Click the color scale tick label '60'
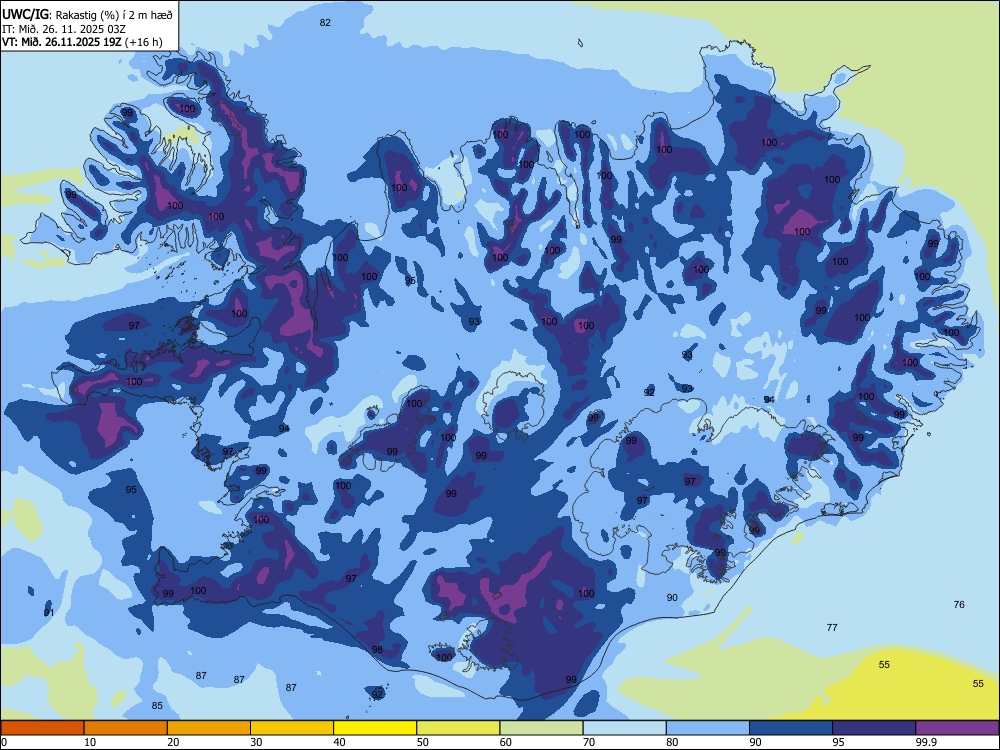 (506, 742)
